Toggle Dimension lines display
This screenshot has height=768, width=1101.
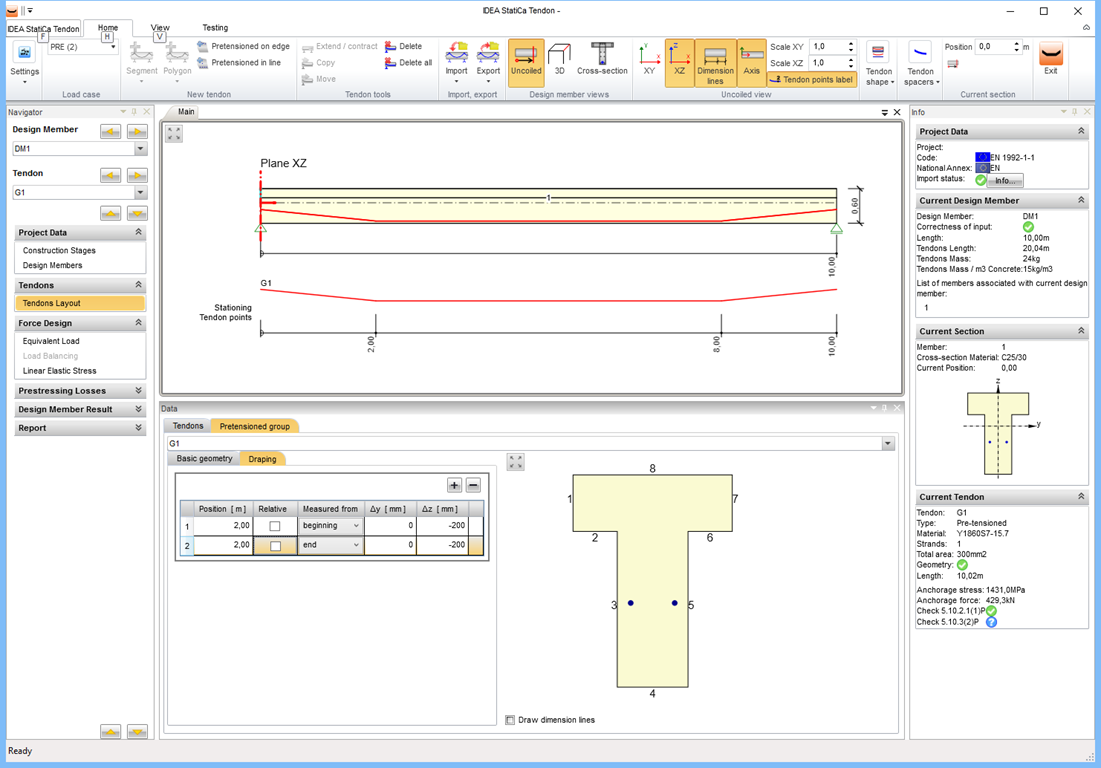click(715, 62)
